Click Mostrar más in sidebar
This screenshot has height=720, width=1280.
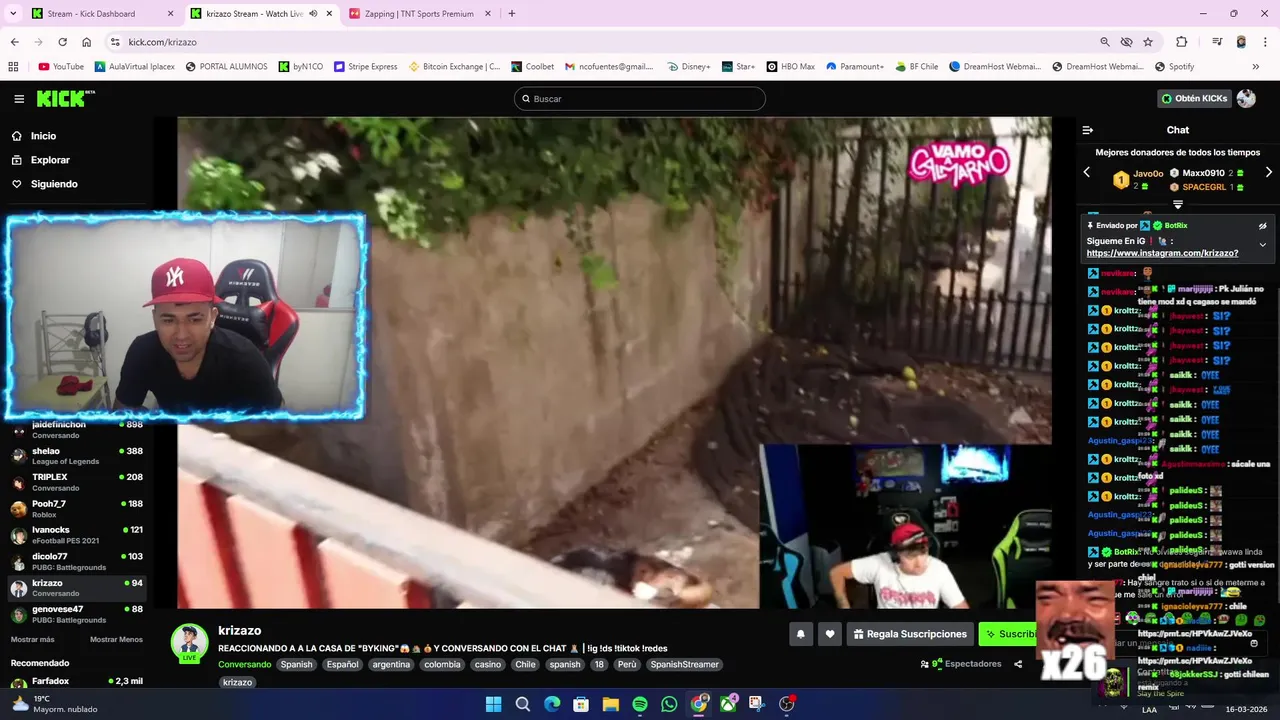coord(33,640)
